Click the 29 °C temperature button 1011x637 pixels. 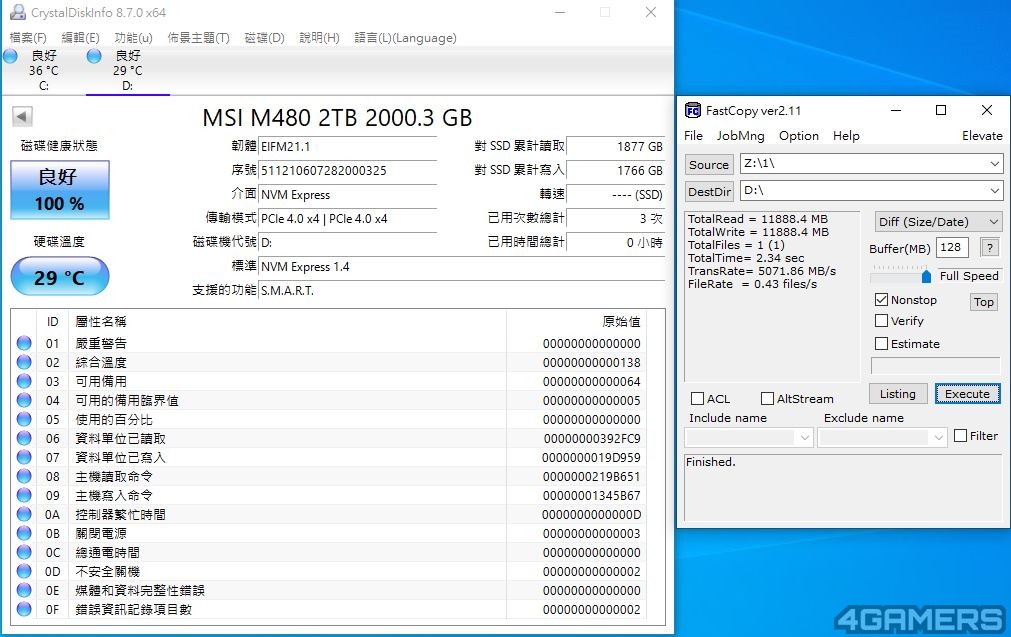pos(60,277)
